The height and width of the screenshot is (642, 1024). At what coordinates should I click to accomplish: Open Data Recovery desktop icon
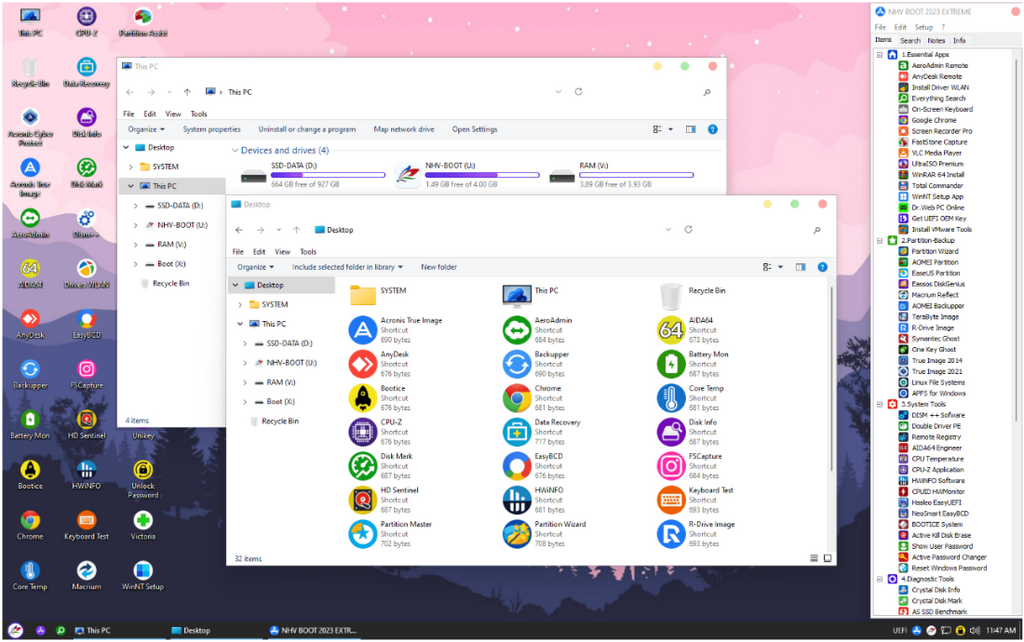[x=86, y=72]
